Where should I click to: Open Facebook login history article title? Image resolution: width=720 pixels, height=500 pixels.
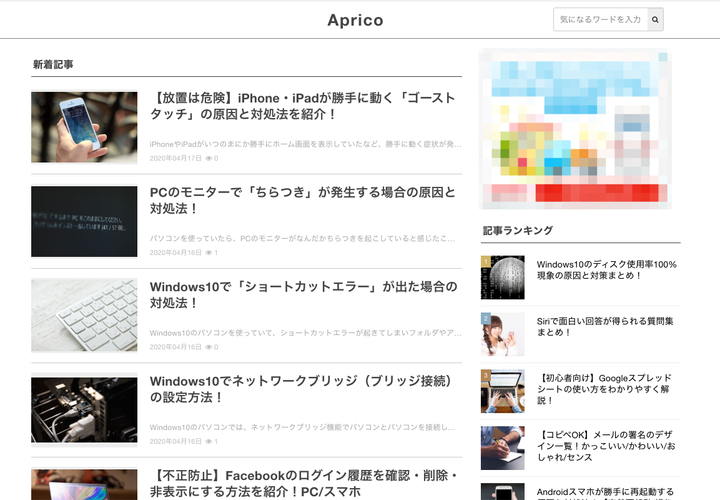(x=304, y=483)
